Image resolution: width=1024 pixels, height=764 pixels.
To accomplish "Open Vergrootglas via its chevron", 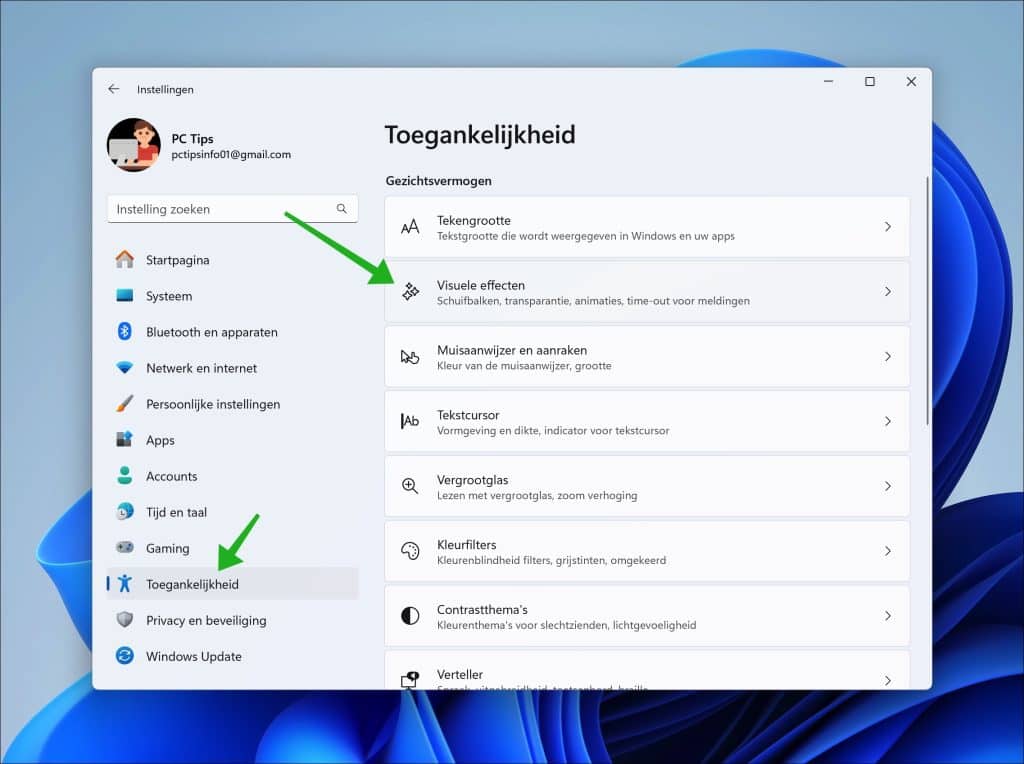I will [888, 486].
